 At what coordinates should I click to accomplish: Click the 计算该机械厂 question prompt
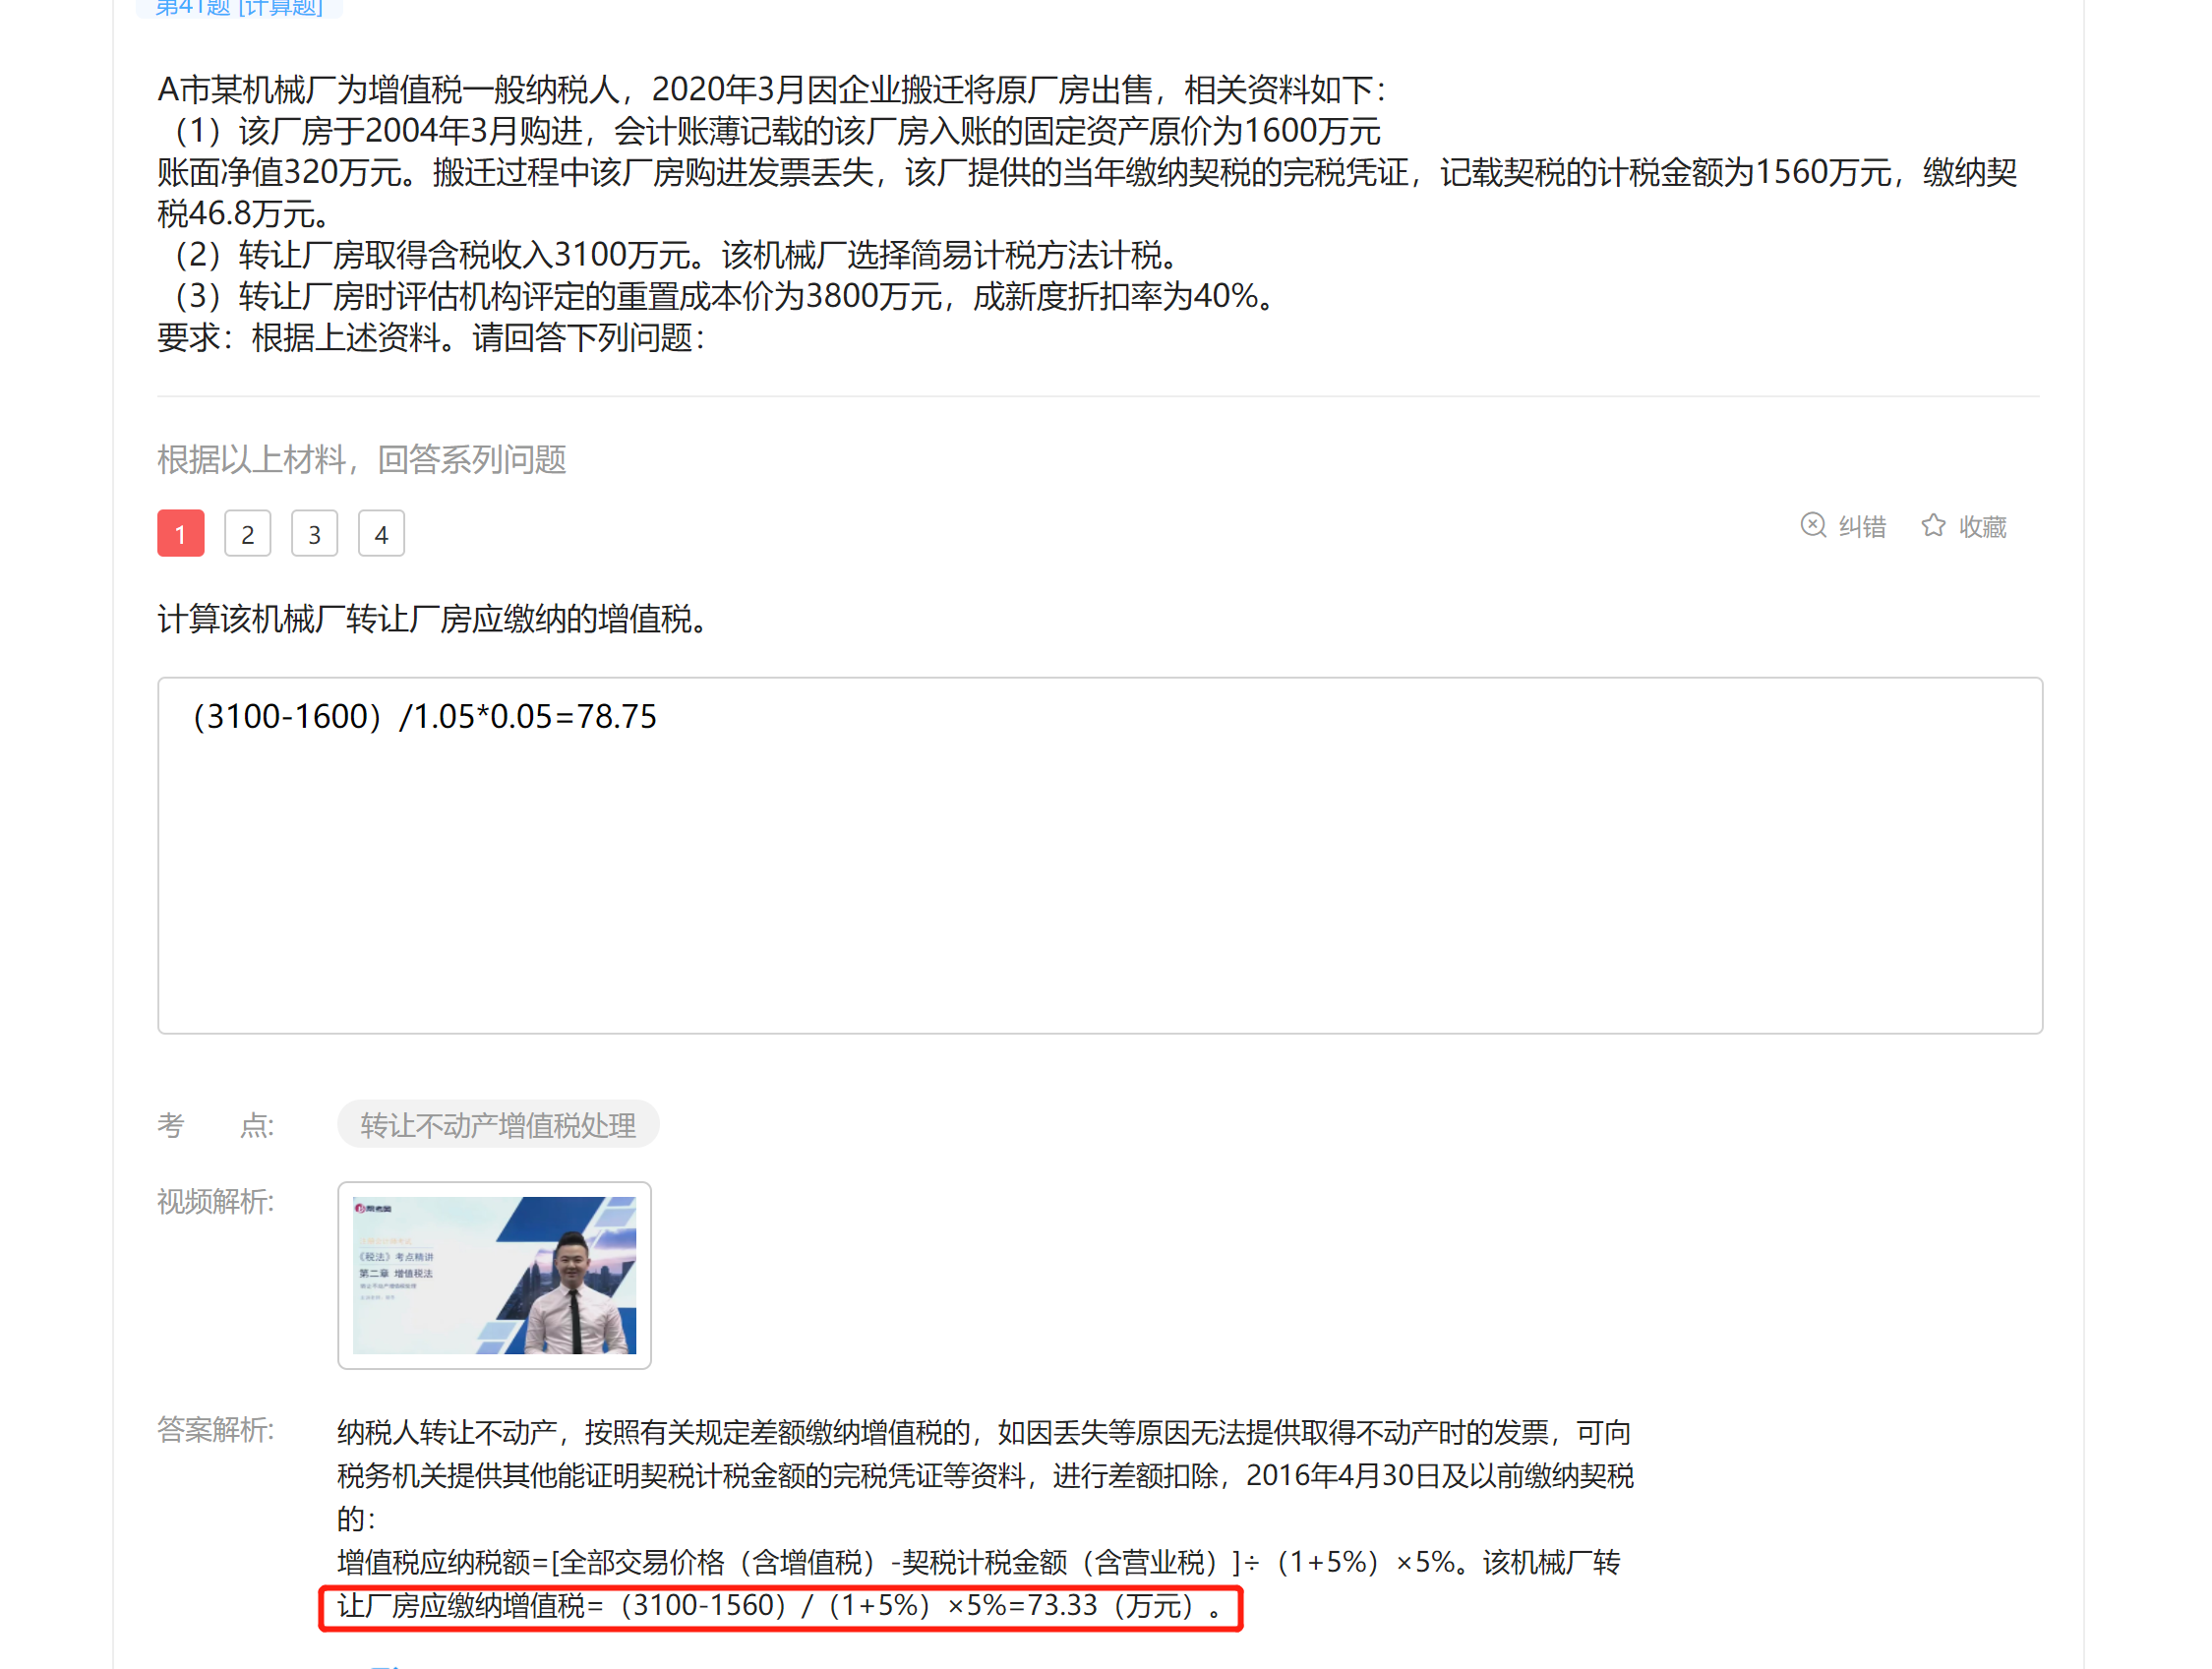(x=433, y=619)
